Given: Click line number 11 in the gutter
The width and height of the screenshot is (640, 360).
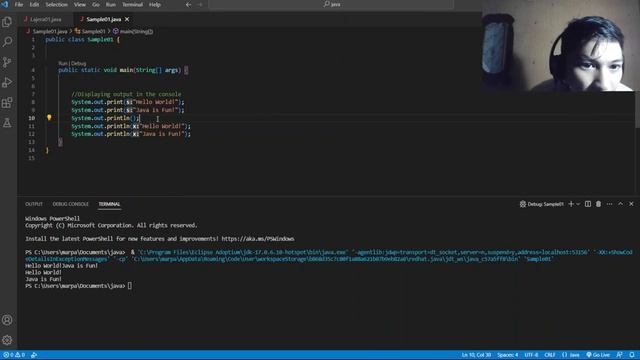Looking at the screenshot, I should [x=31, y=126].
